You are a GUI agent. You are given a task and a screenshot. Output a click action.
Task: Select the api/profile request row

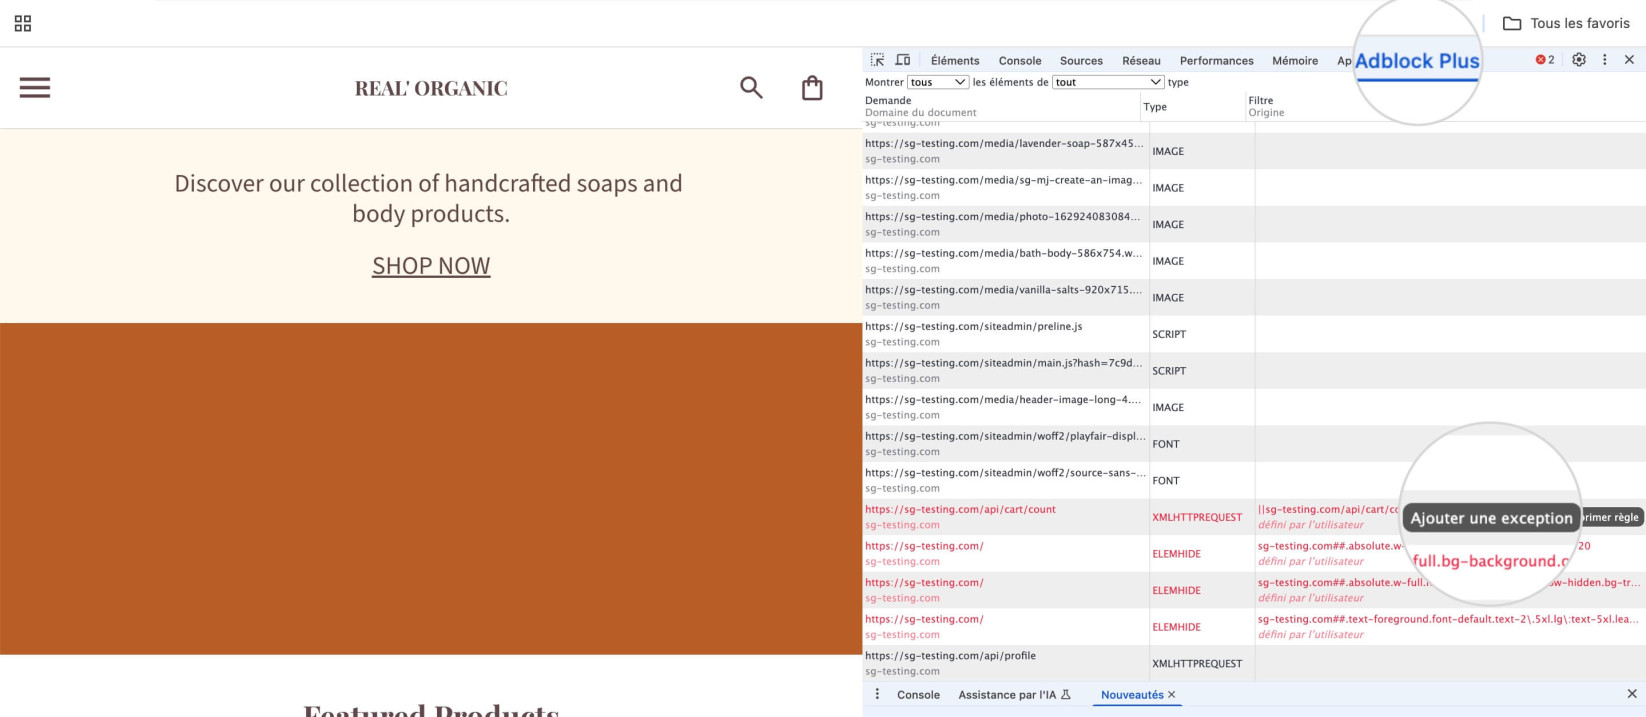point(1254,663)
